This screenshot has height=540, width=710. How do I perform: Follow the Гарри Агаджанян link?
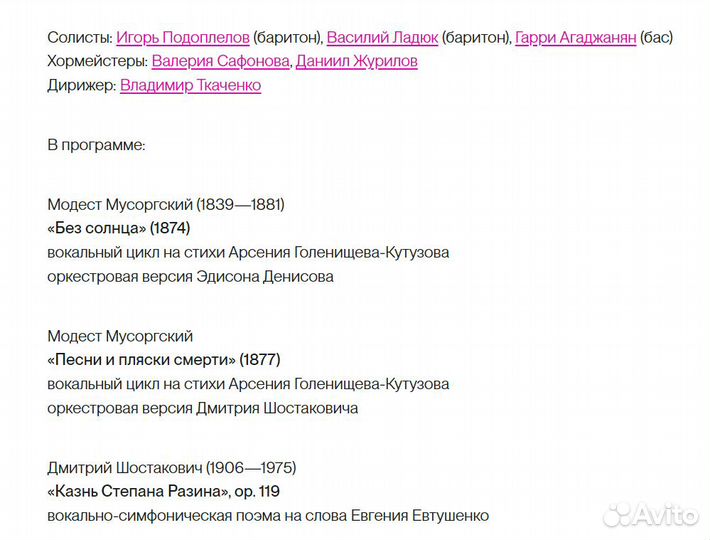pyautogui.click(x=574, y=38)
